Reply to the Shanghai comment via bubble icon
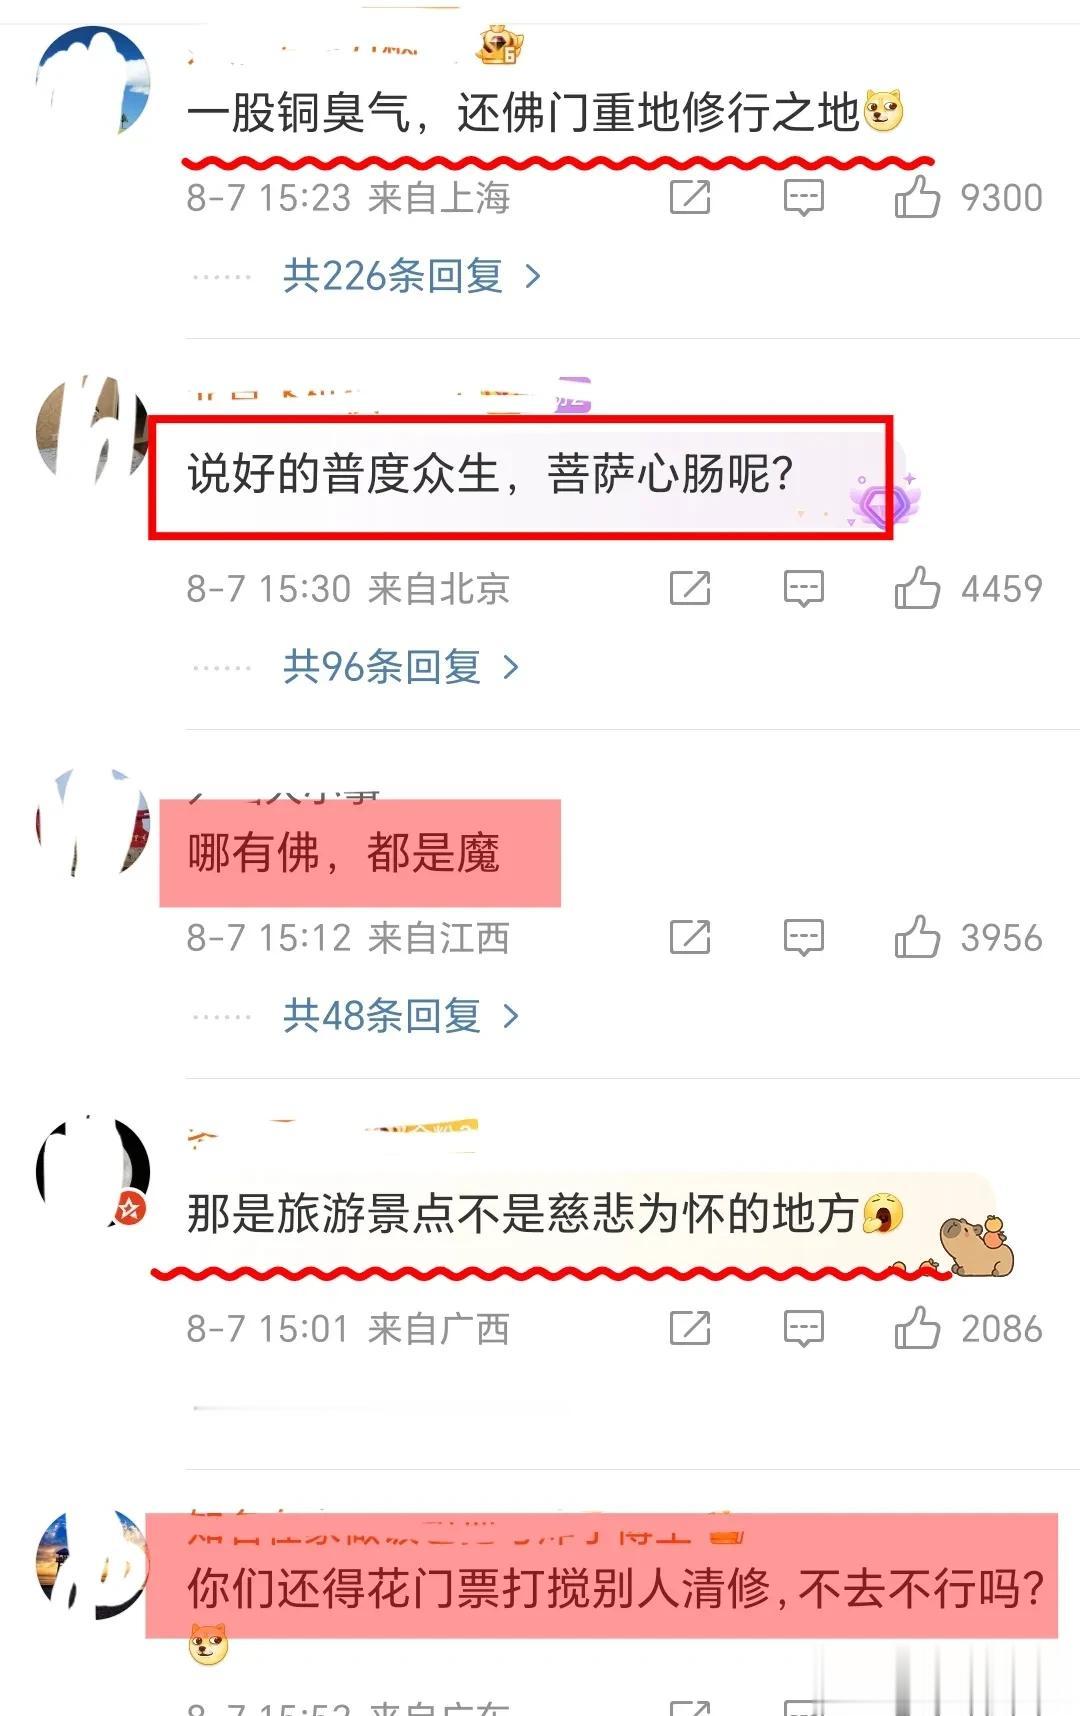This screenshot has width=1080, height=1716. point(804,198)
